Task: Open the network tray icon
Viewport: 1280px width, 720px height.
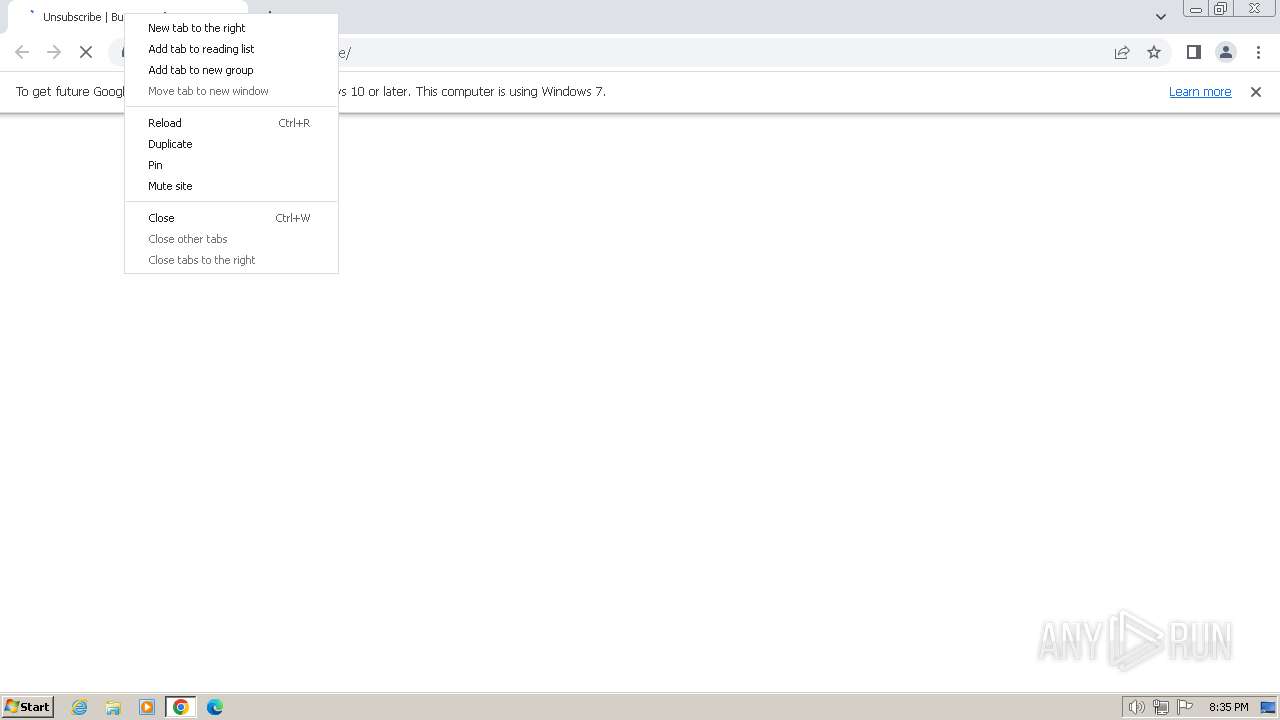Action: click(x=1161, y=707)
